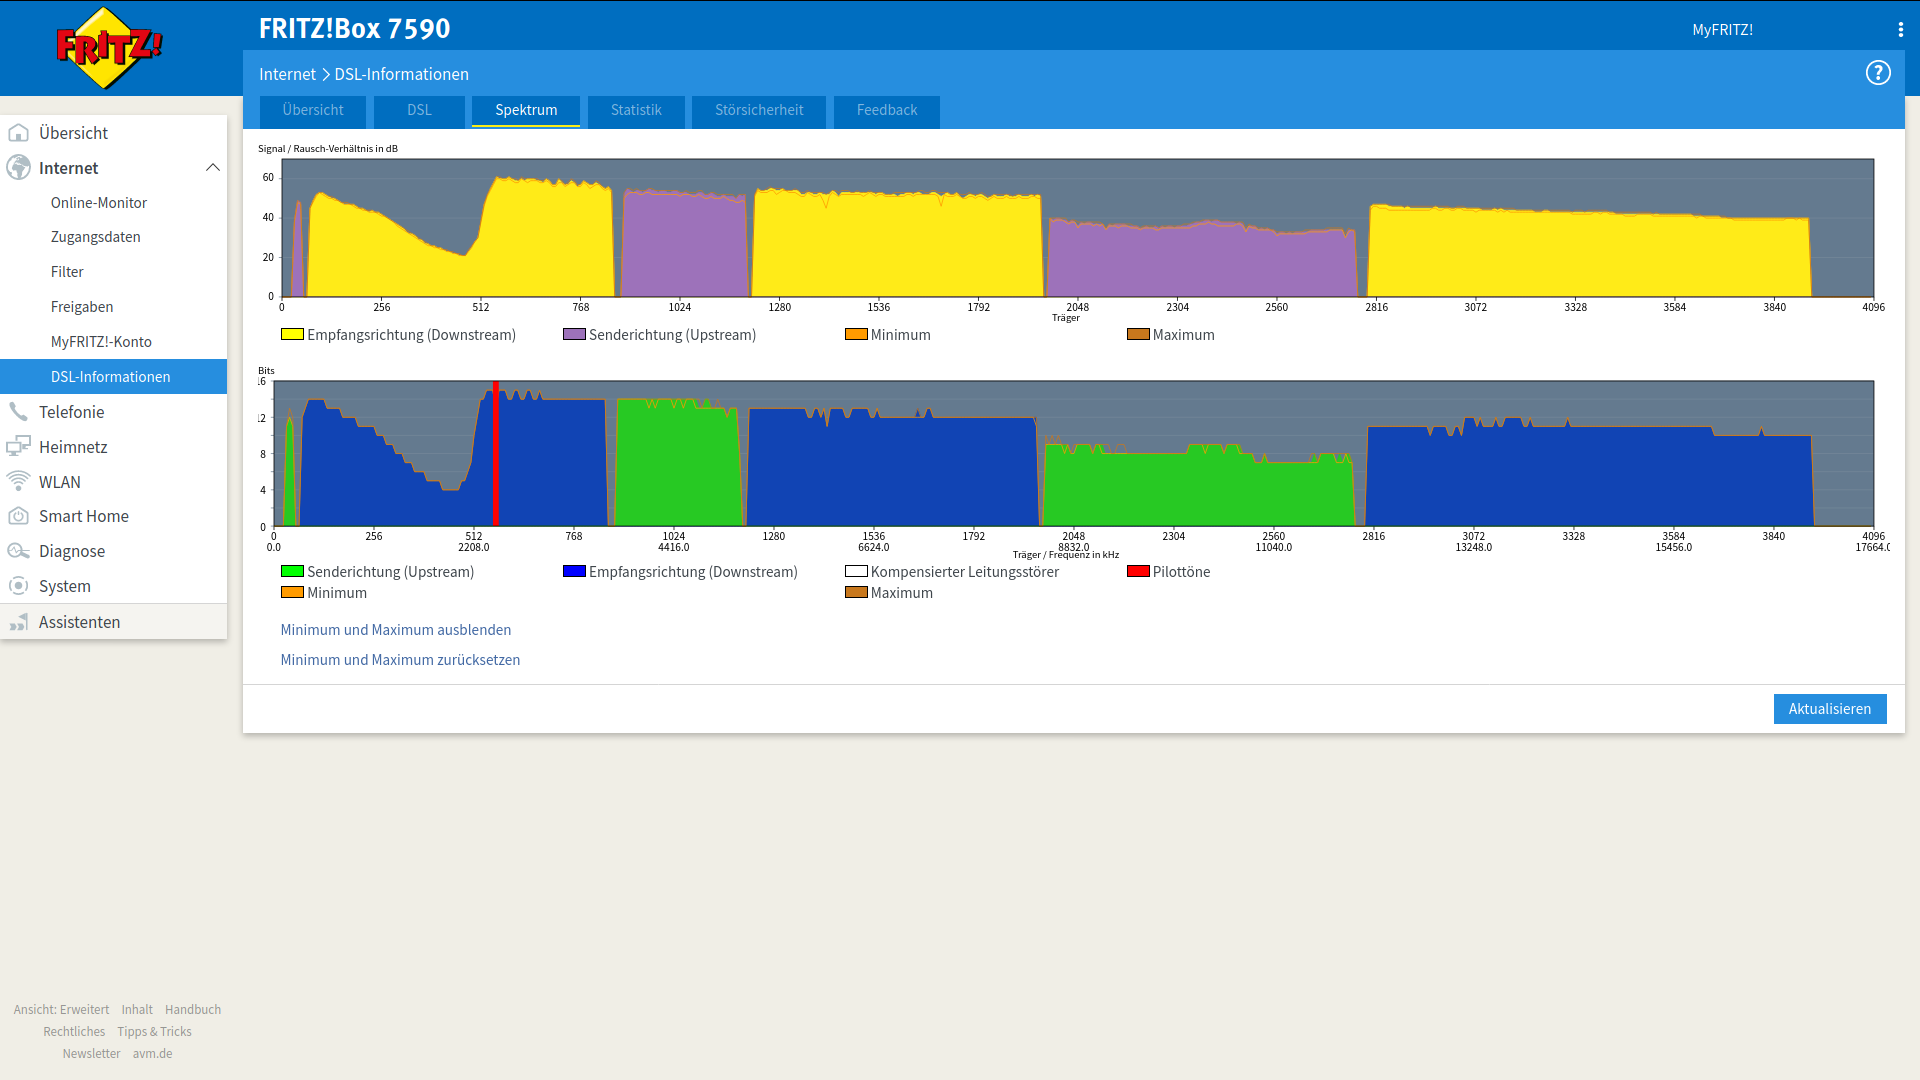Open Online-Monitor in the sidebar

pyautogui.click(x=99, y=203)
